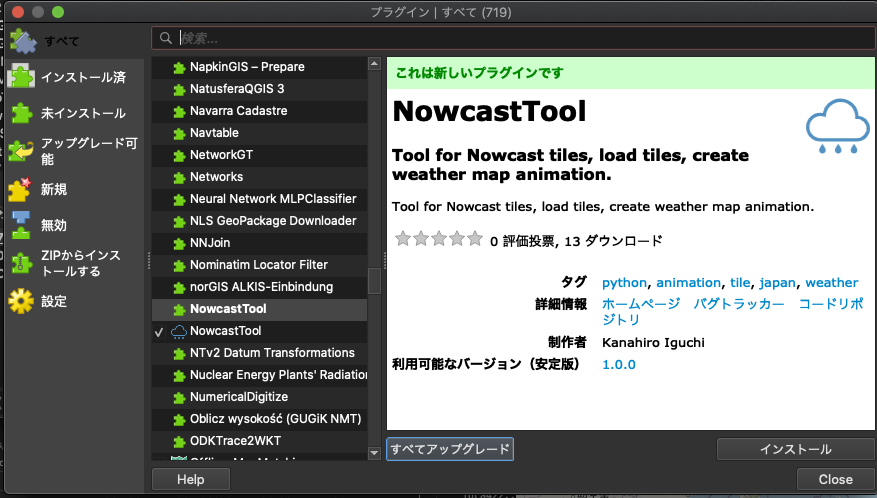Open the weather tag link
This screenshot has height=498, width=877.
click(831, 283)
